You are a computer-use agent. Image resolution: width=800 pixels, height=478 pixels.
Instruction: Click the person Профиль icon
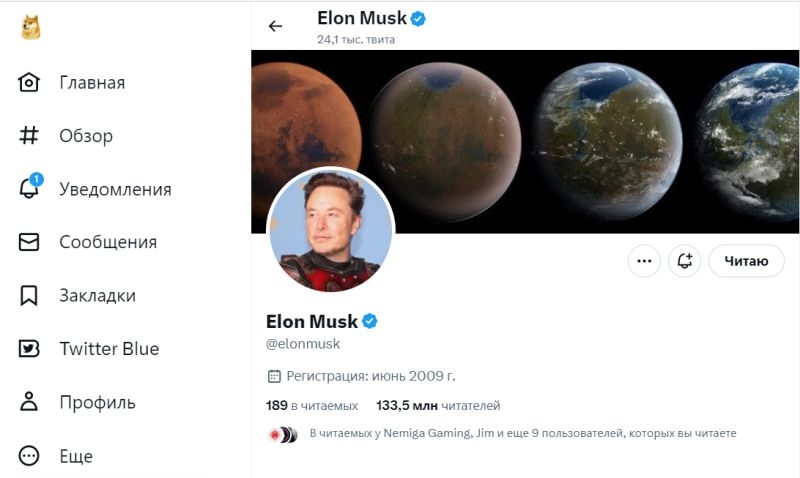pos(29,403)
